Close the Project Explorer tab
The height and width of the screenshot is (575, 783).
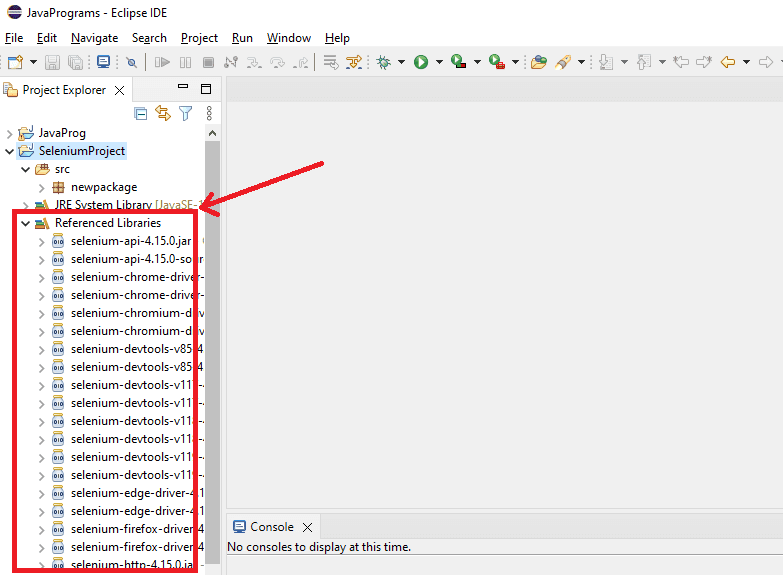119,90
